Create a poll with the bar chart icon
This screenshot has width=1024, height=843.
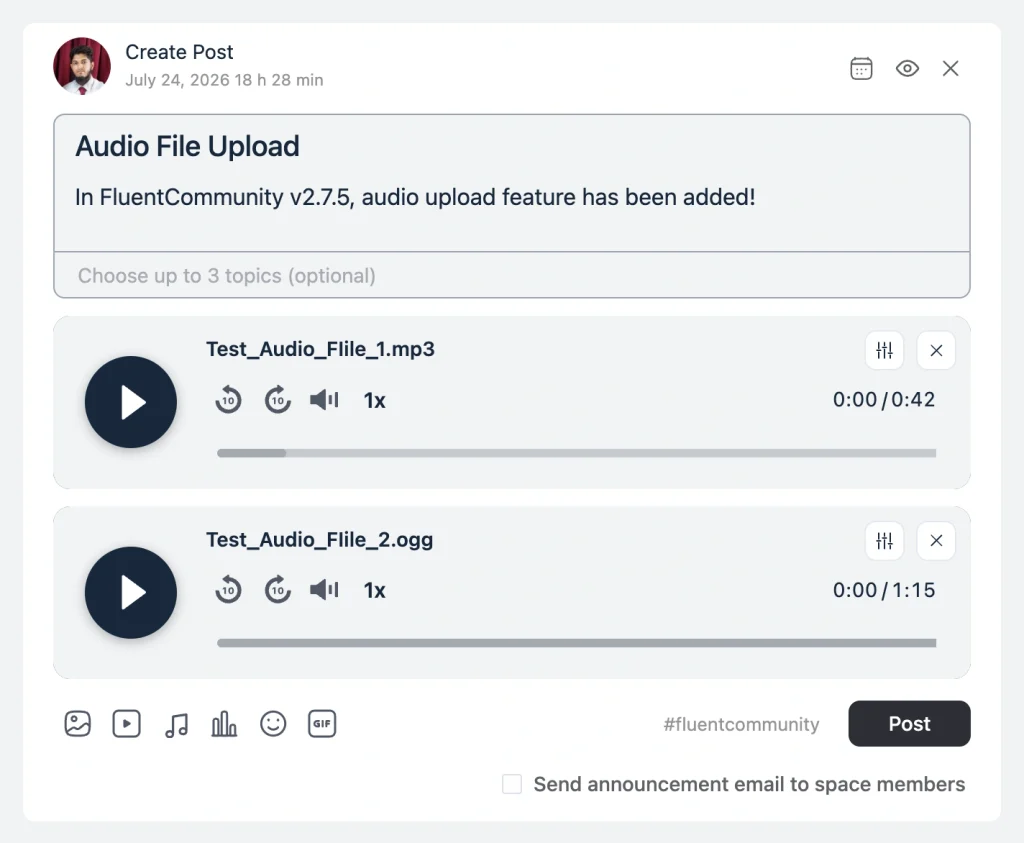coord(224,724)
